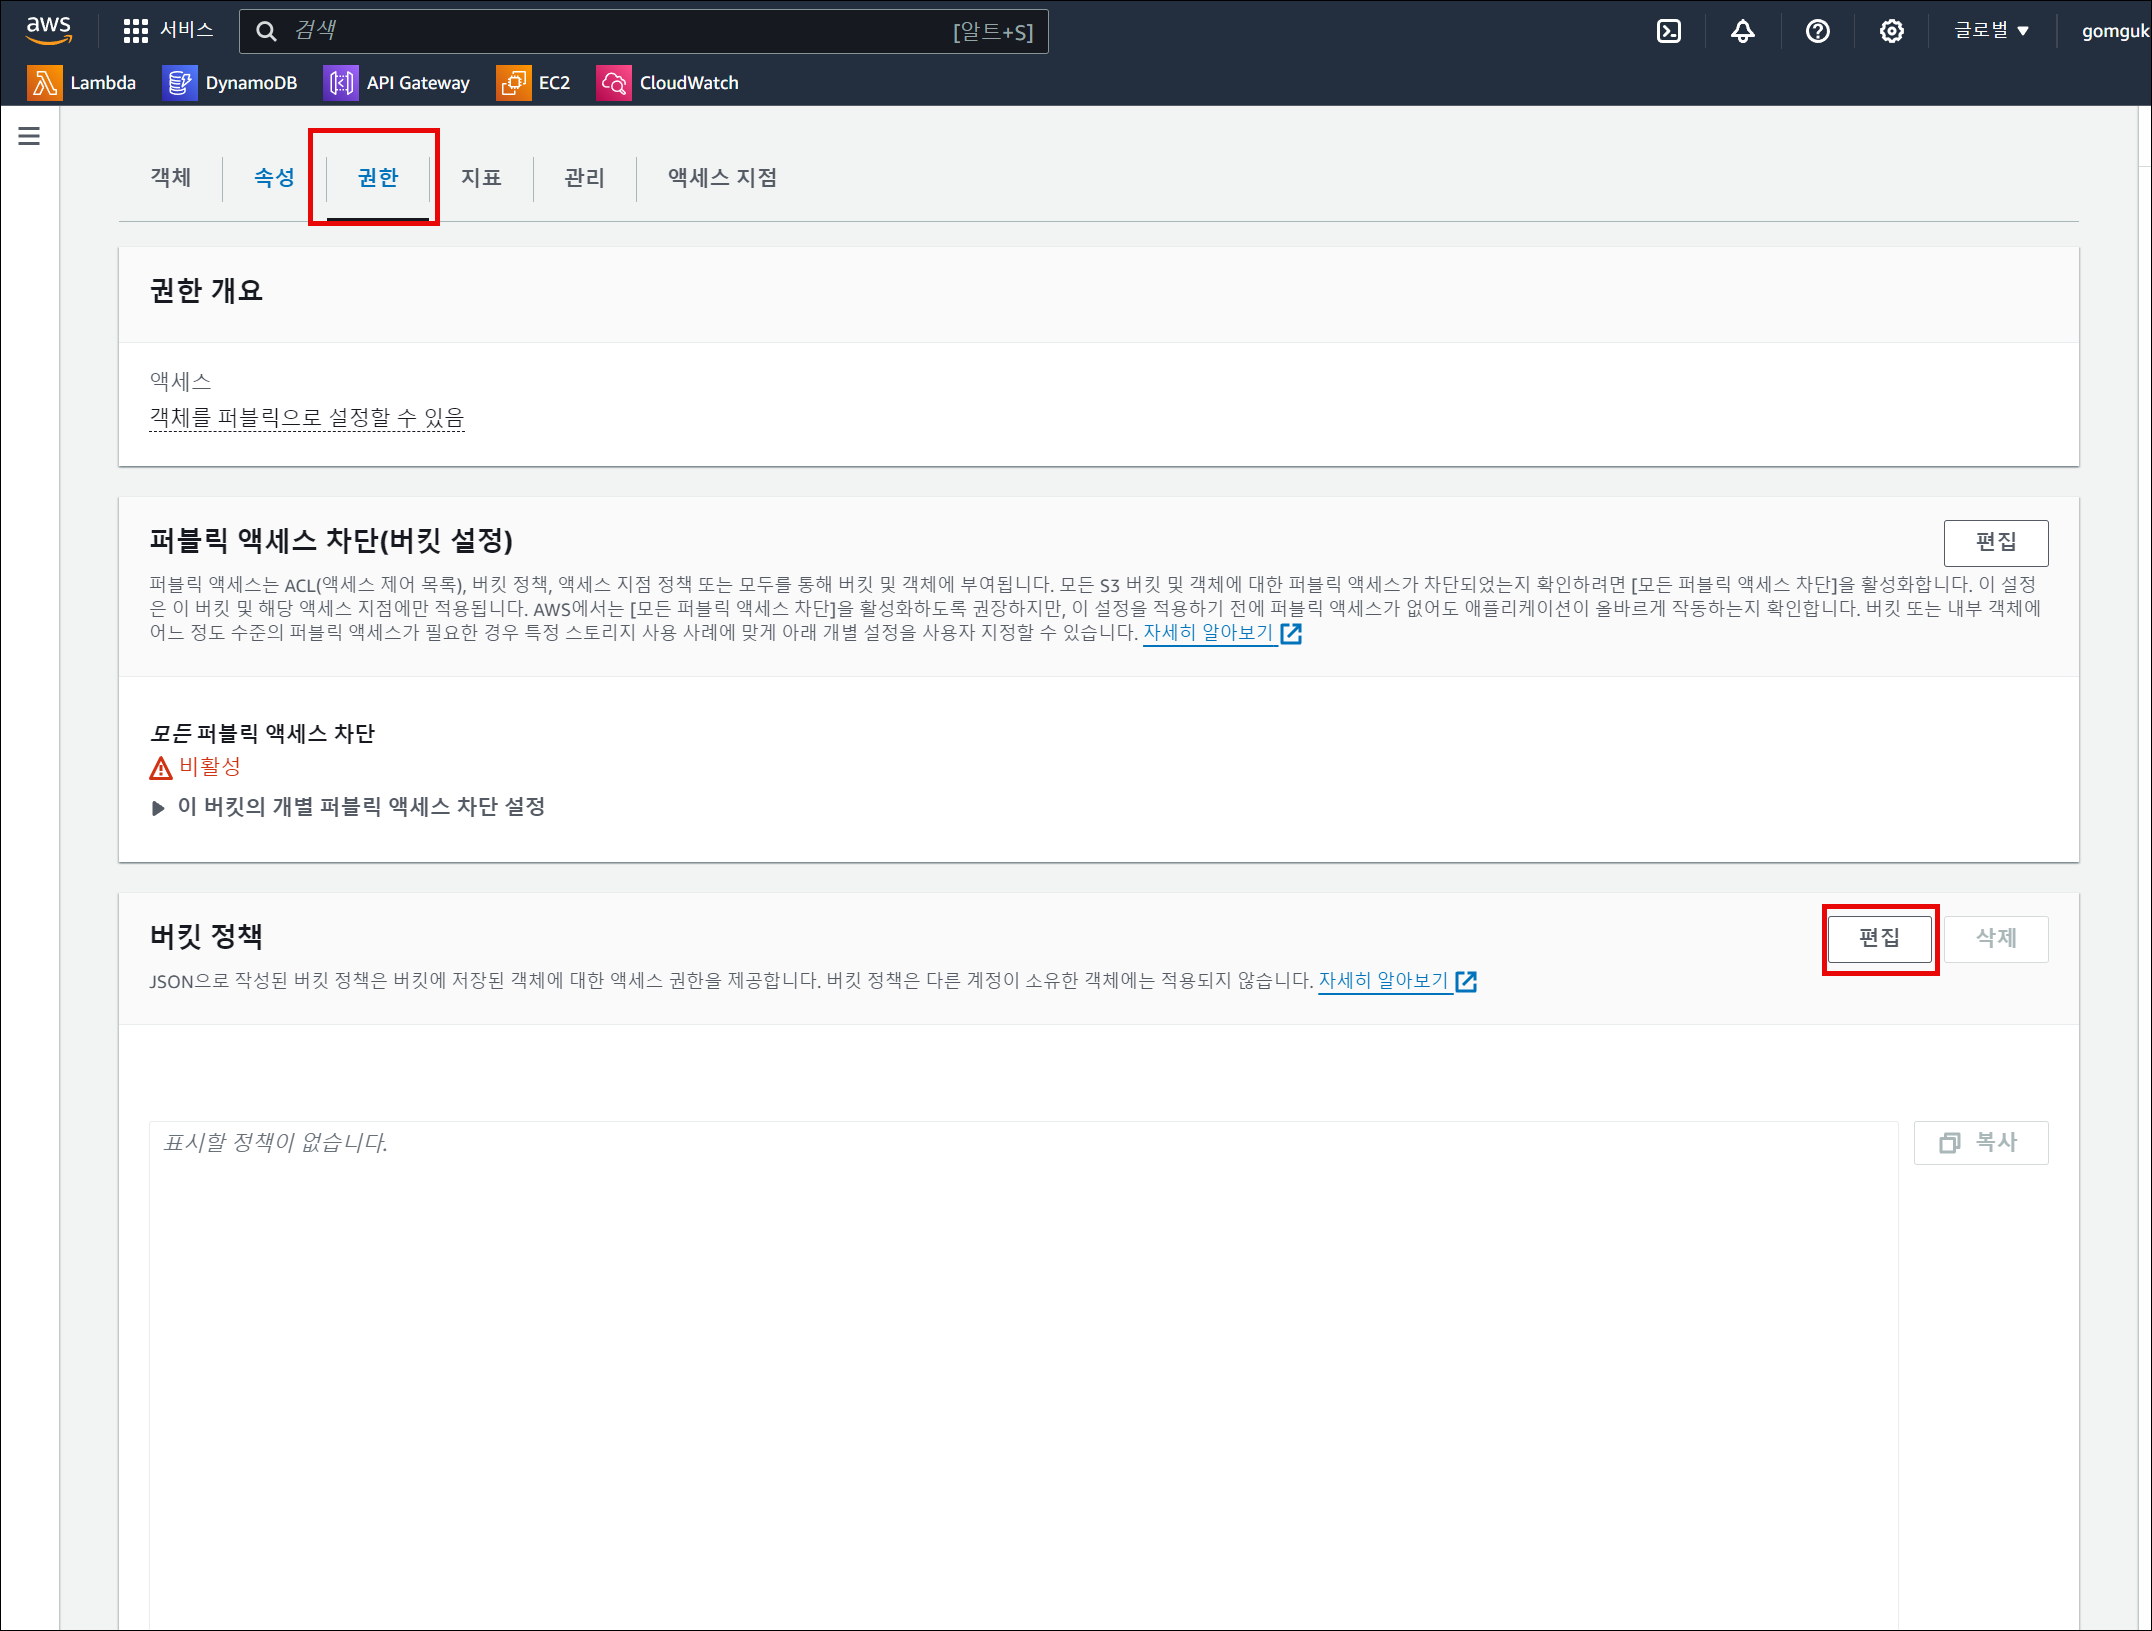Viewport: 2152px width, 1631px height.
Task: Open the EC2 shortcut
Action: (534, 83)
